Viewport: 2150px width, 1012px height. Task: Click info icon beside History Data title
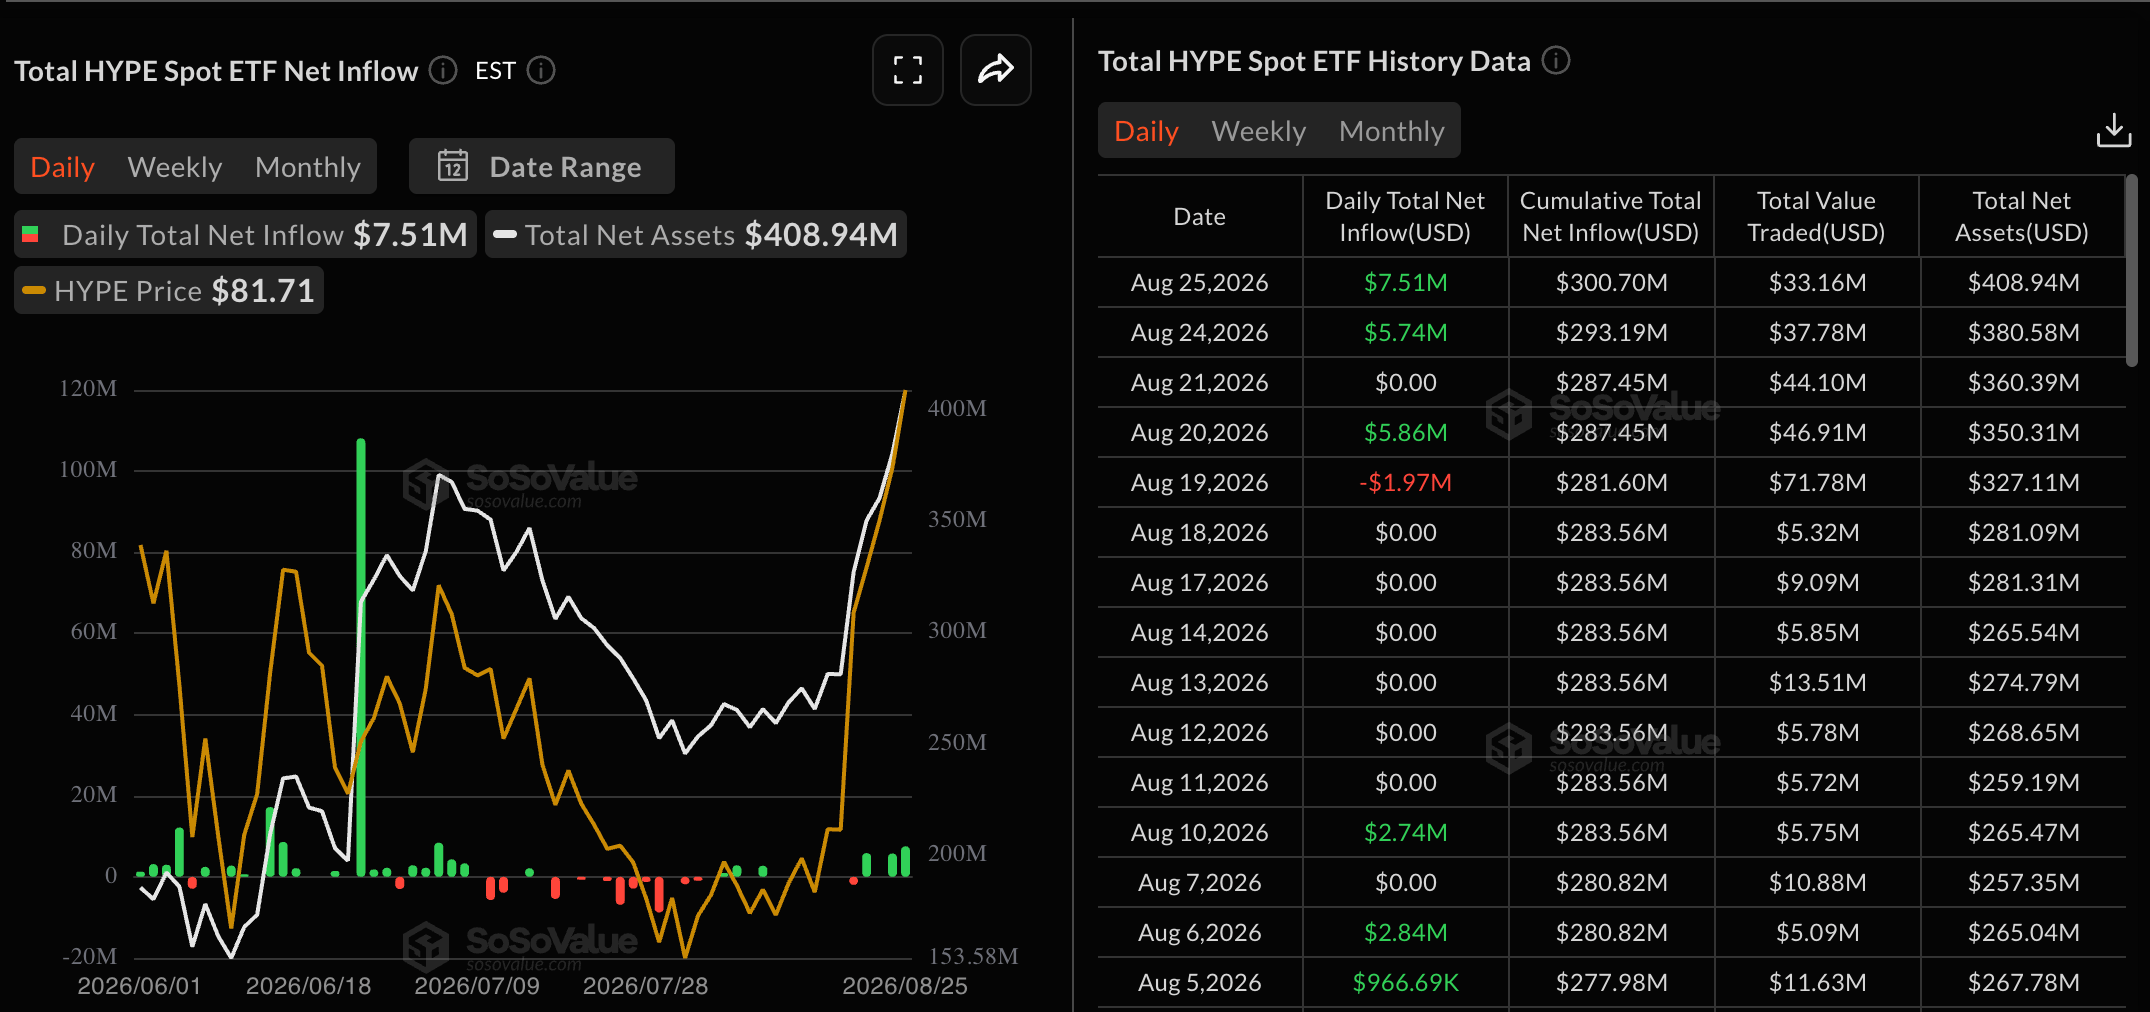tap(1556, 61)
